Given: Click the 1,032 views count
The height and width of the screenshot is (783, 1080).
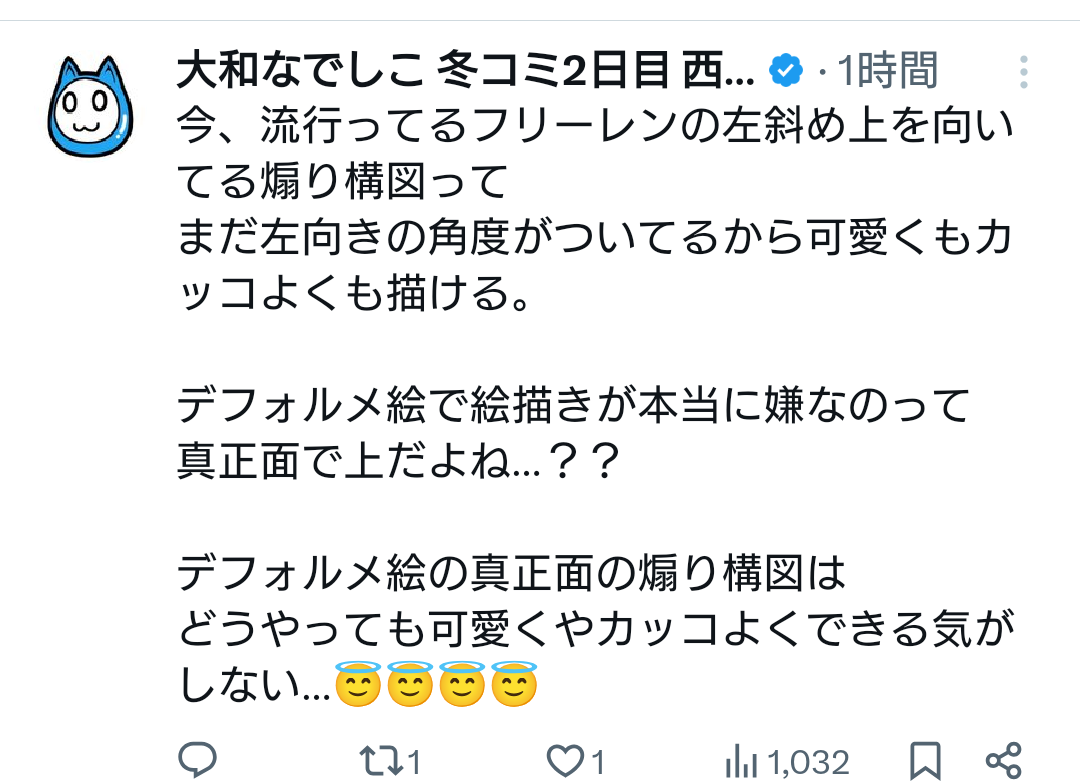Looking at the screenshot, I should 811,763.
